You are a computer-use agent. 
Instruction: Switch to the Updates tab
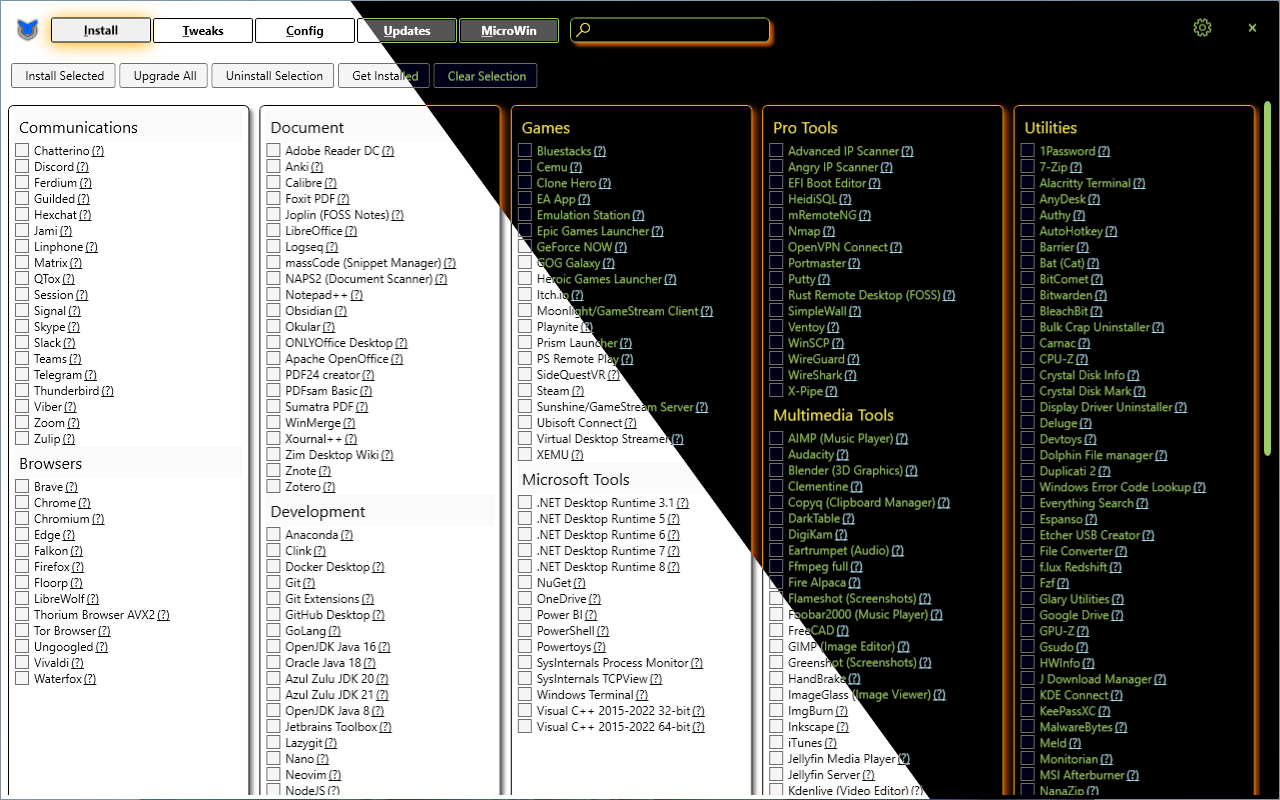(406, 30)
